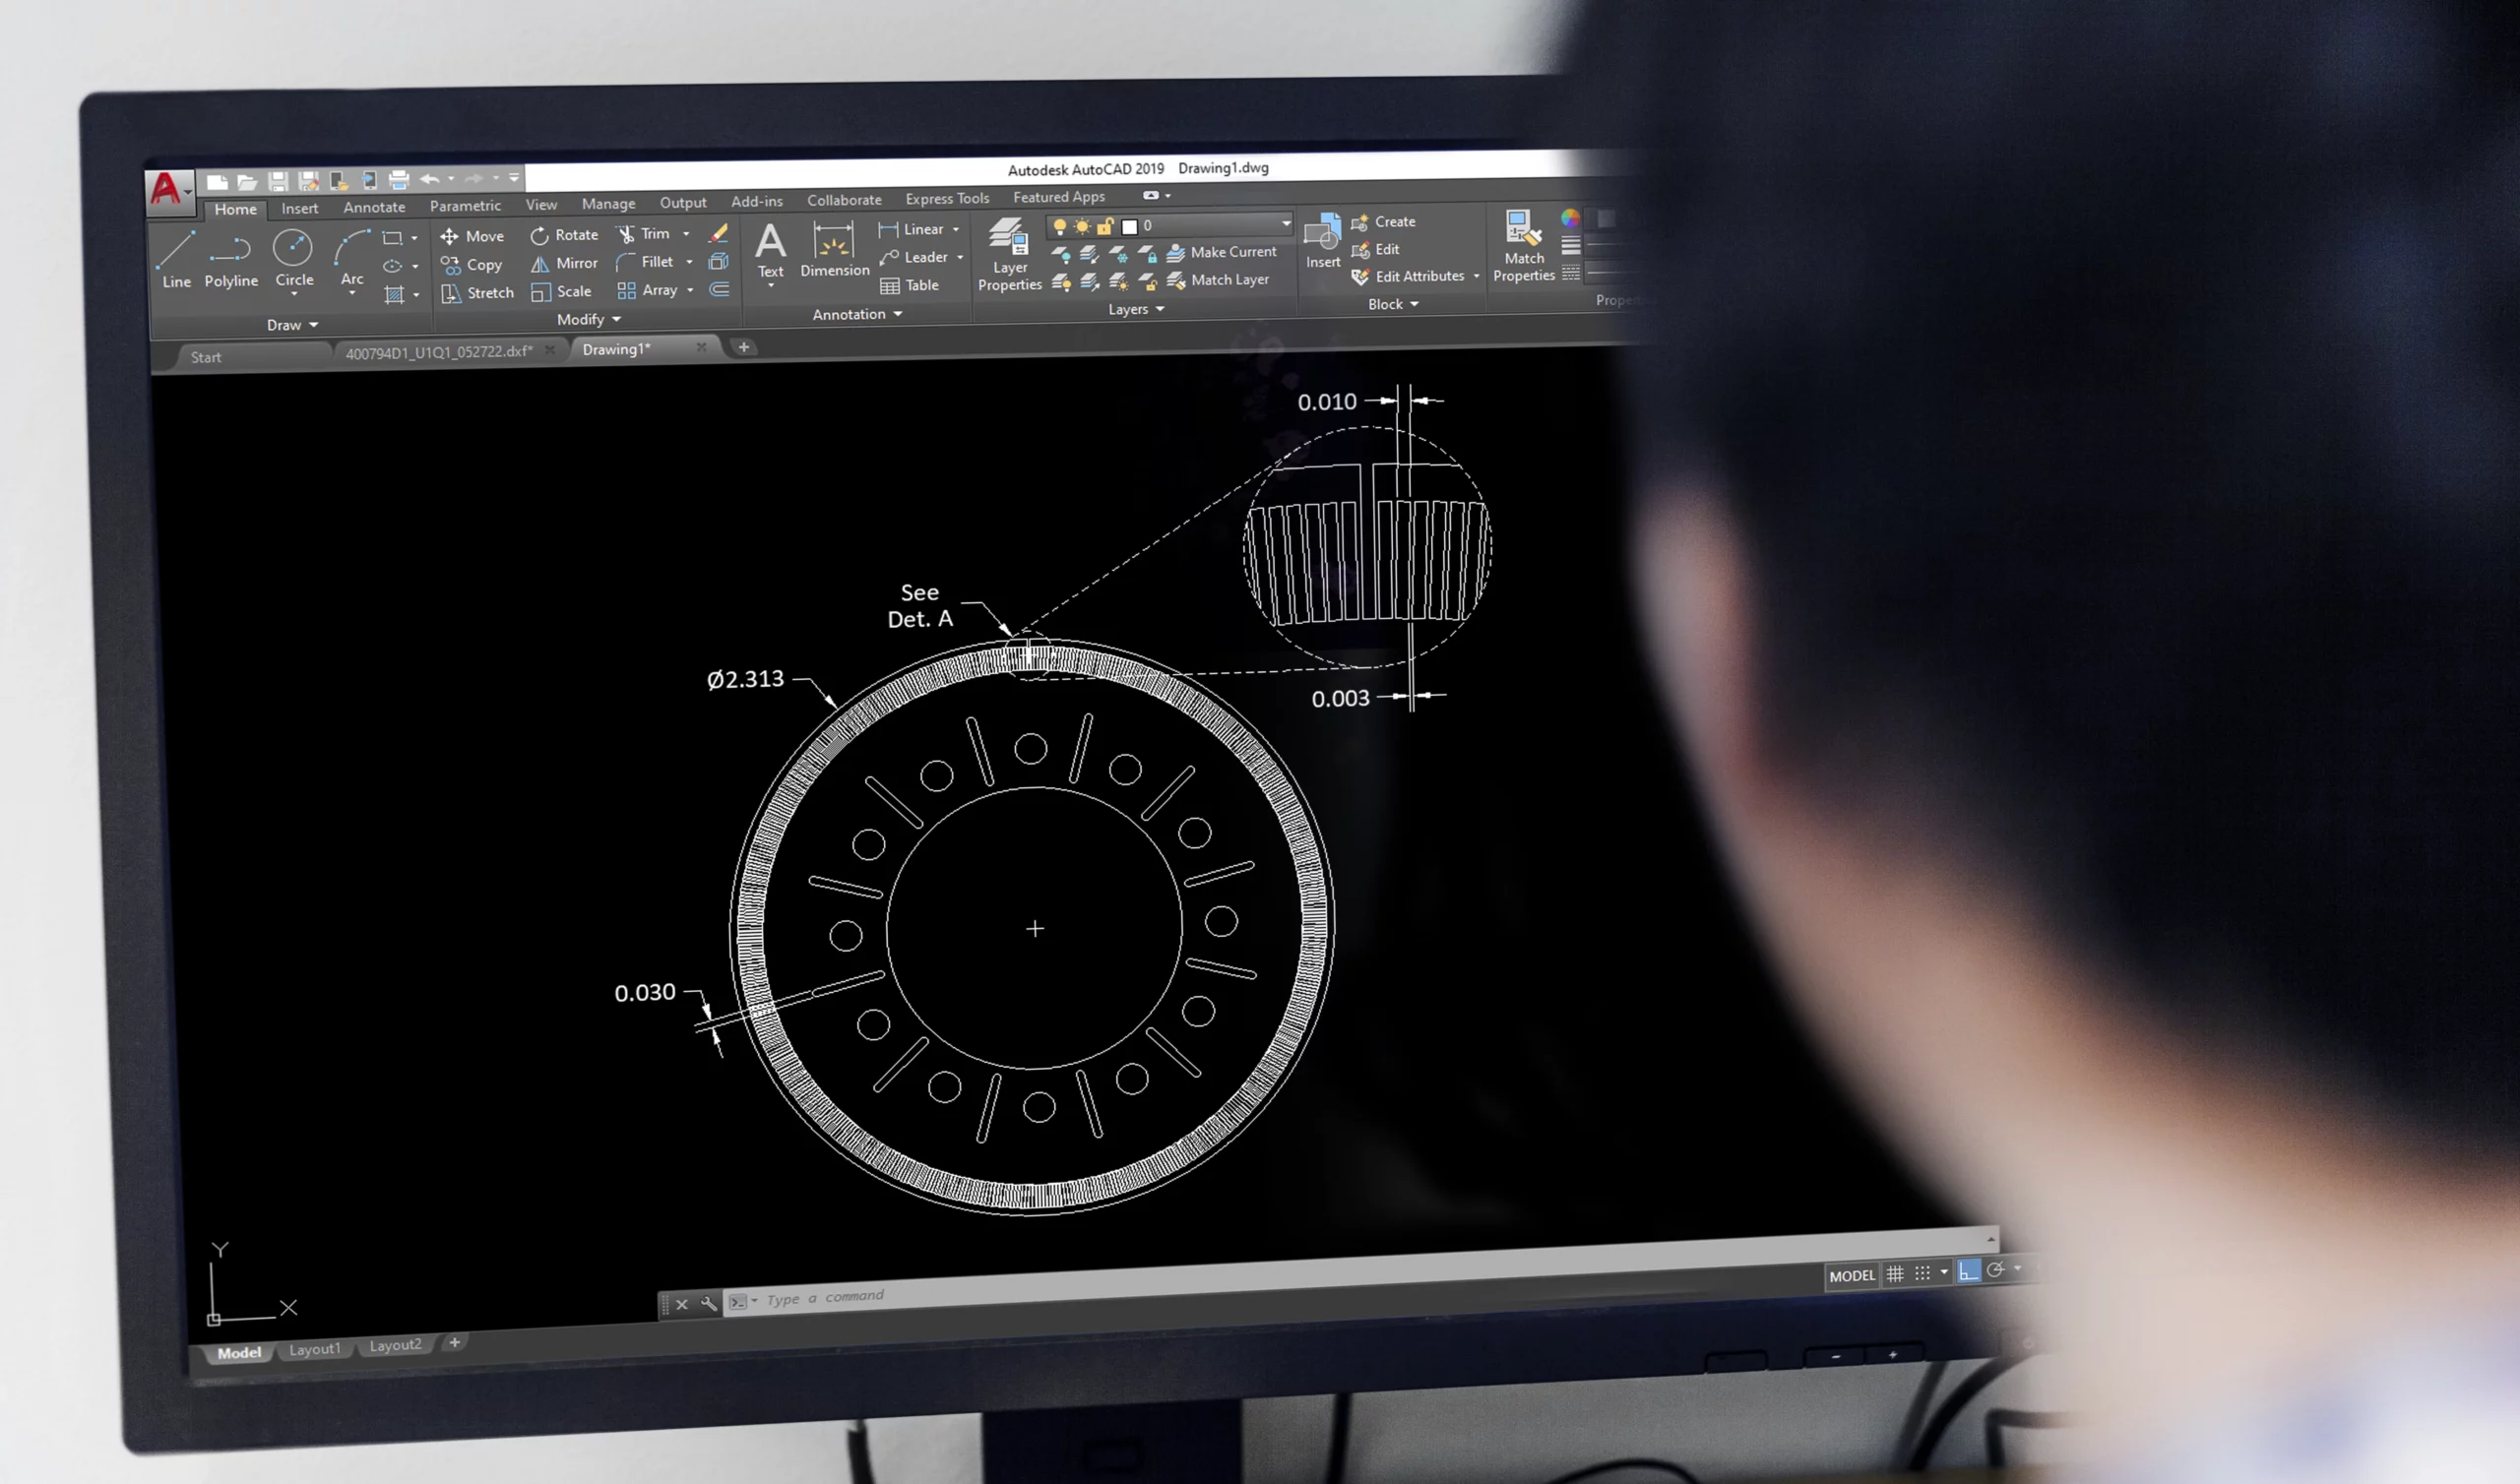This screenshot has width=2520, height=1484.
Task: Click the Save icon in quick access toolbar
Action: click(278, 181)
